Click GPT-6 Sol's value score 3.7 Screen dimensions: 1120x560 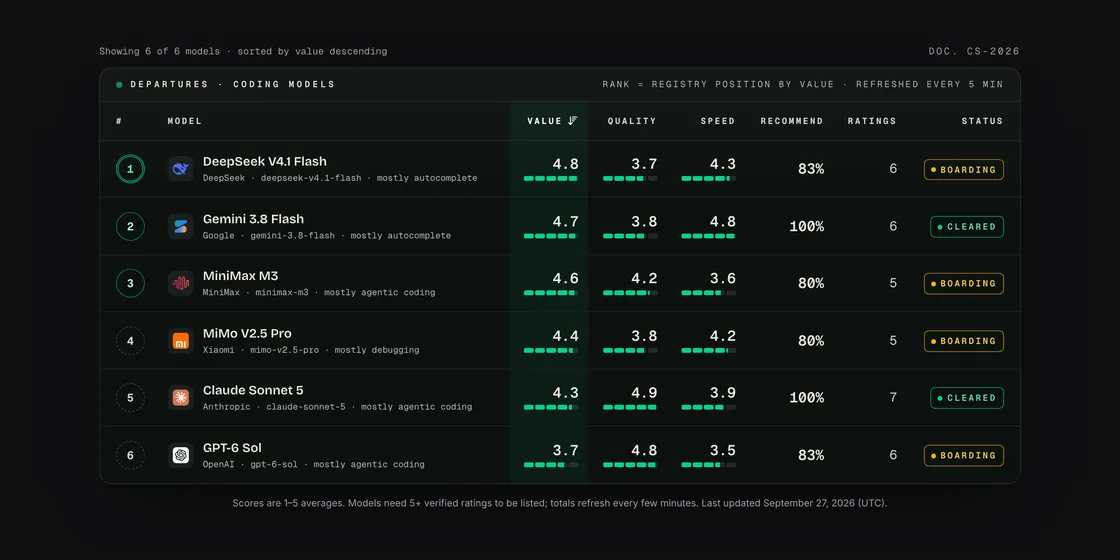coord(565,449)
